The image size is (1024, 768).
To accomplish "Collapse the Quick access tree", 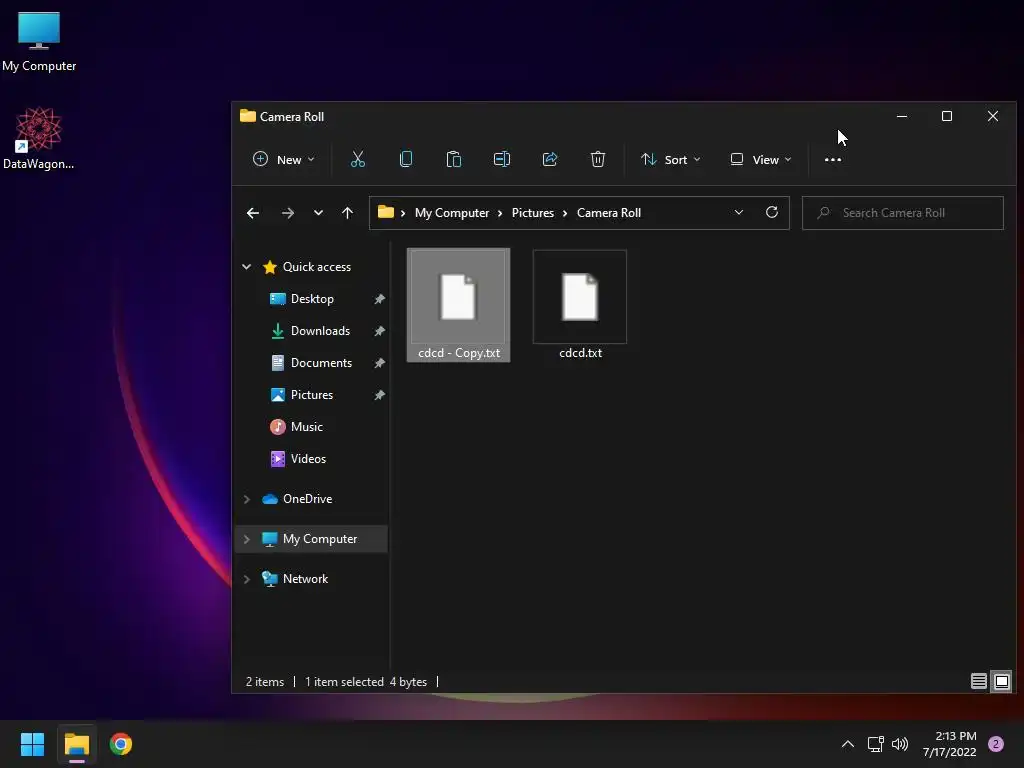I will (246, 266).
